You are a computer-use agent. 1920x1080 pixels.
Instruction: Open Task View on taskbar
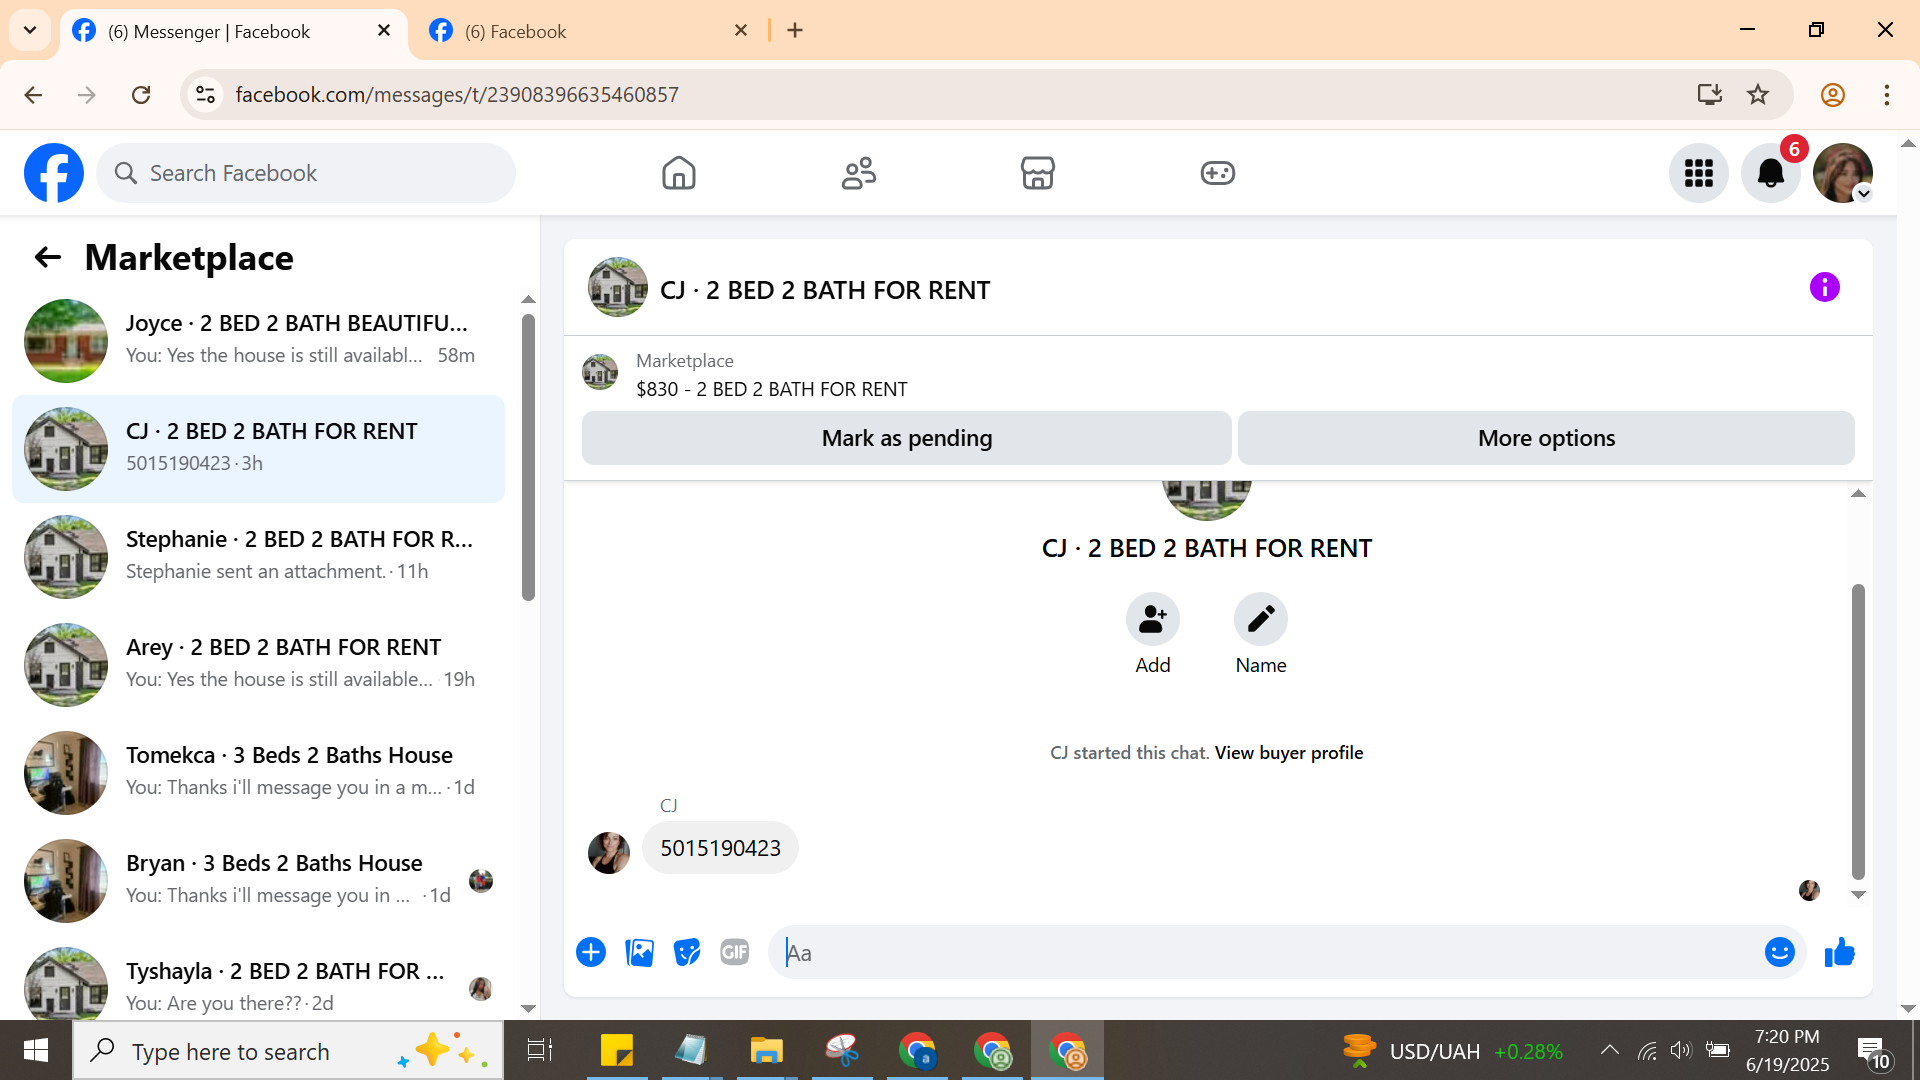(540, 1051)
